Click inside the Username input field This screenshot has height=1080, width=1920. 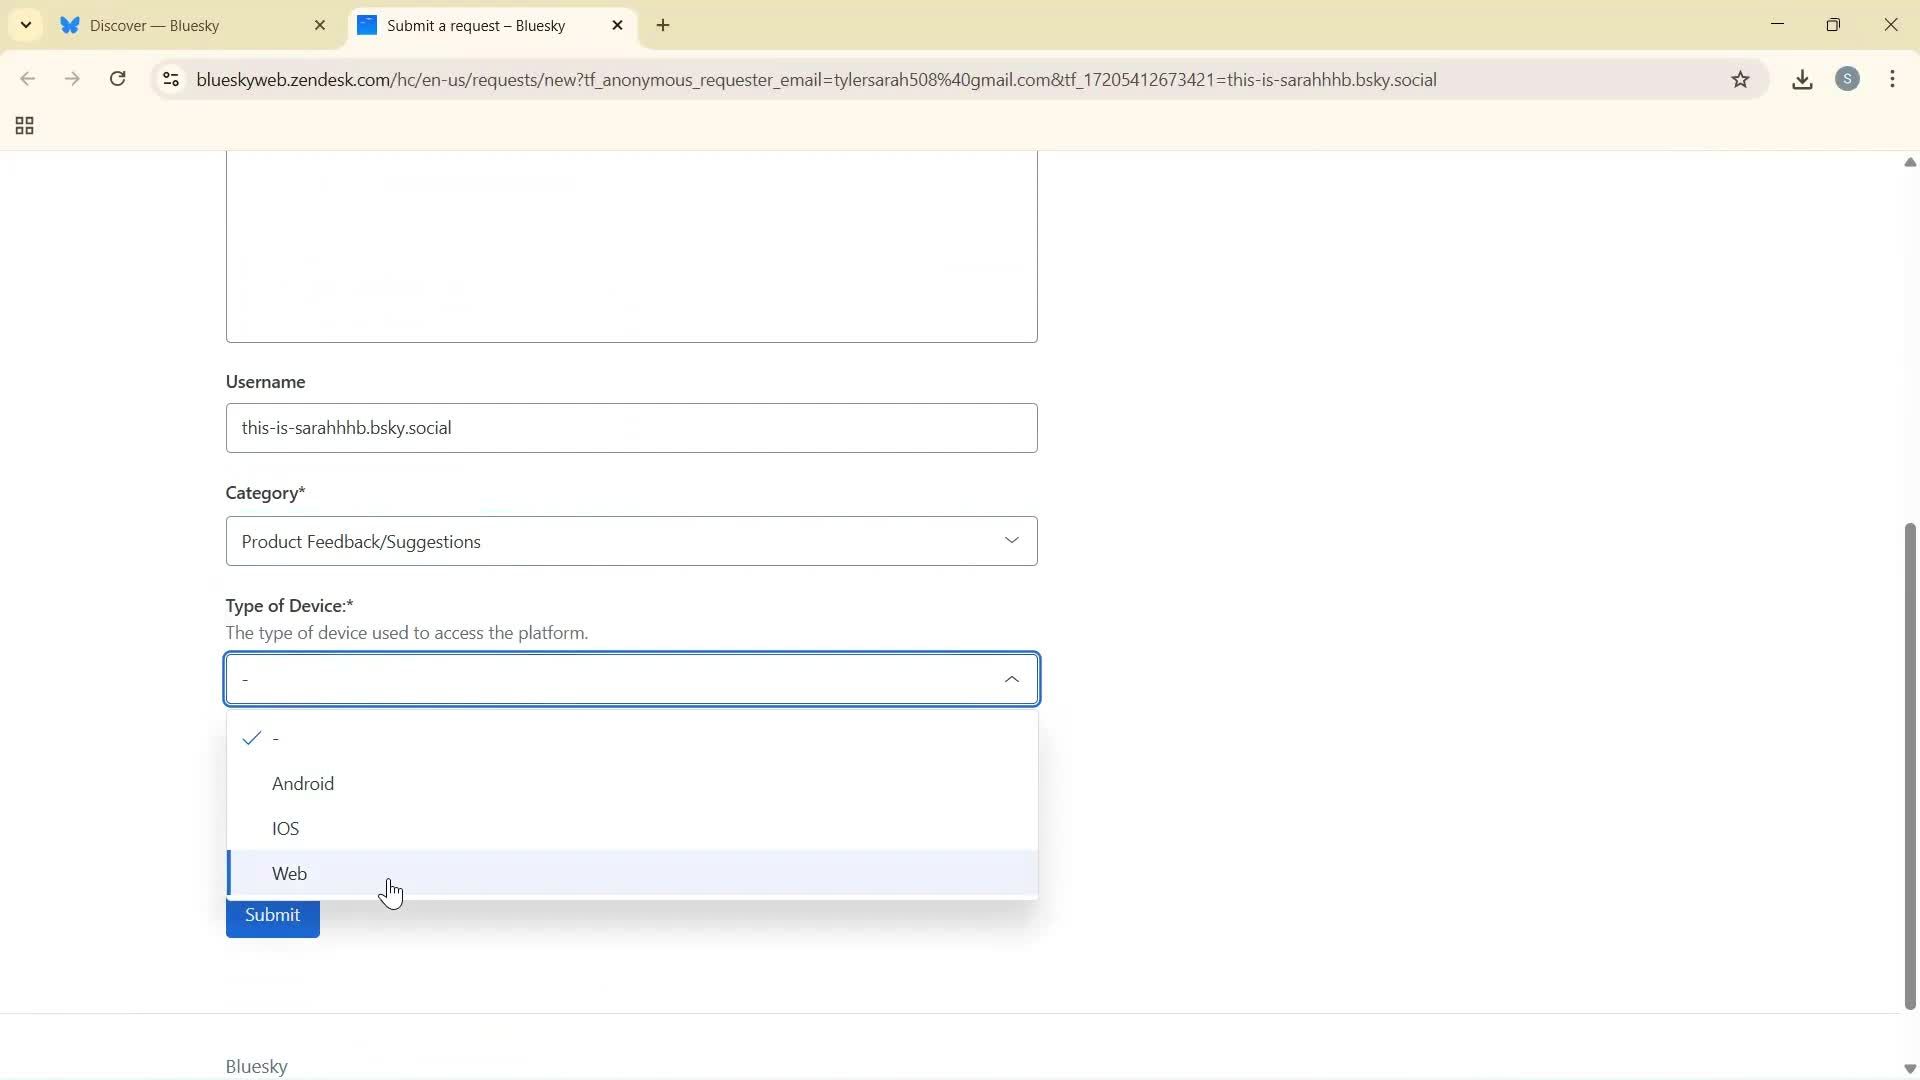631,428
